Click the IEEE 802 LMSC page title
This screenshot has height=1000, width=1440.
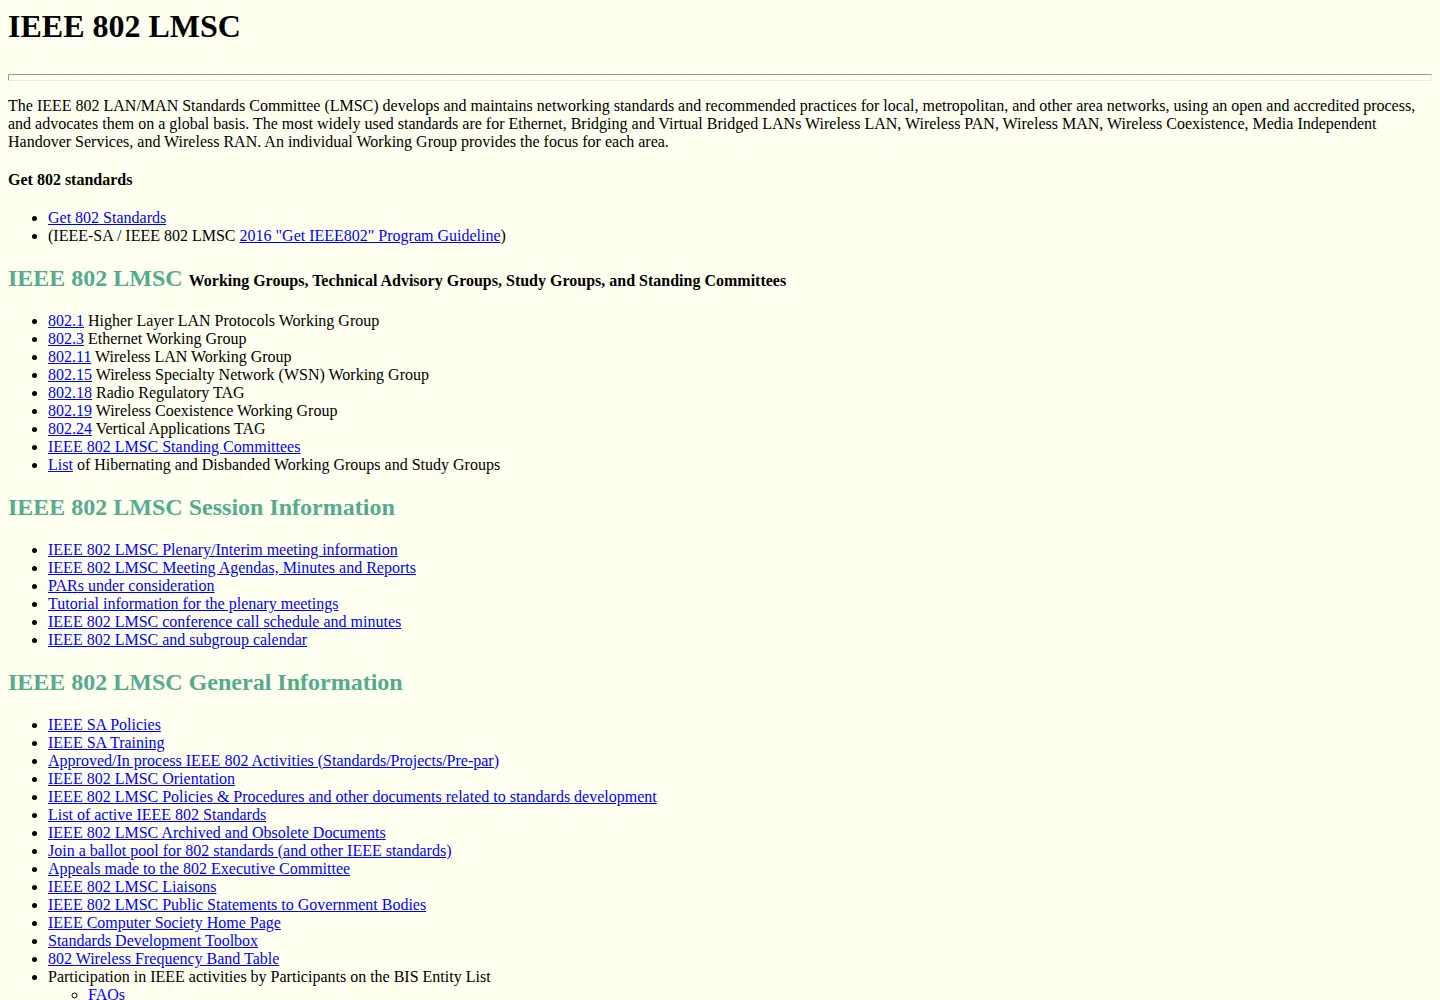[x=124, y=27]
